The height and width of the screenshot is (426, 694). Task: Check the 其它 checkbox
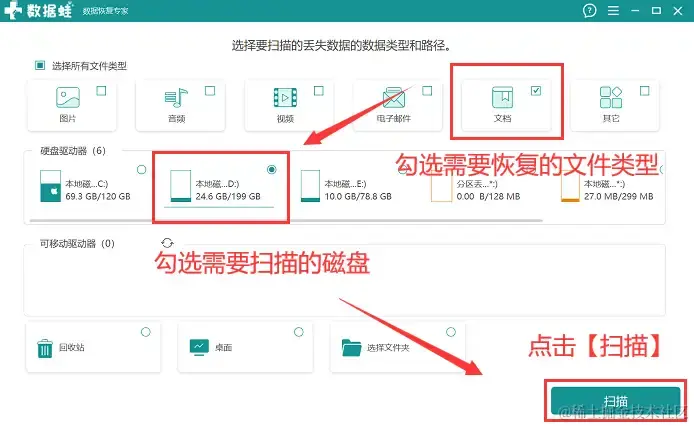pyautogui.click(x=644, y=91)
